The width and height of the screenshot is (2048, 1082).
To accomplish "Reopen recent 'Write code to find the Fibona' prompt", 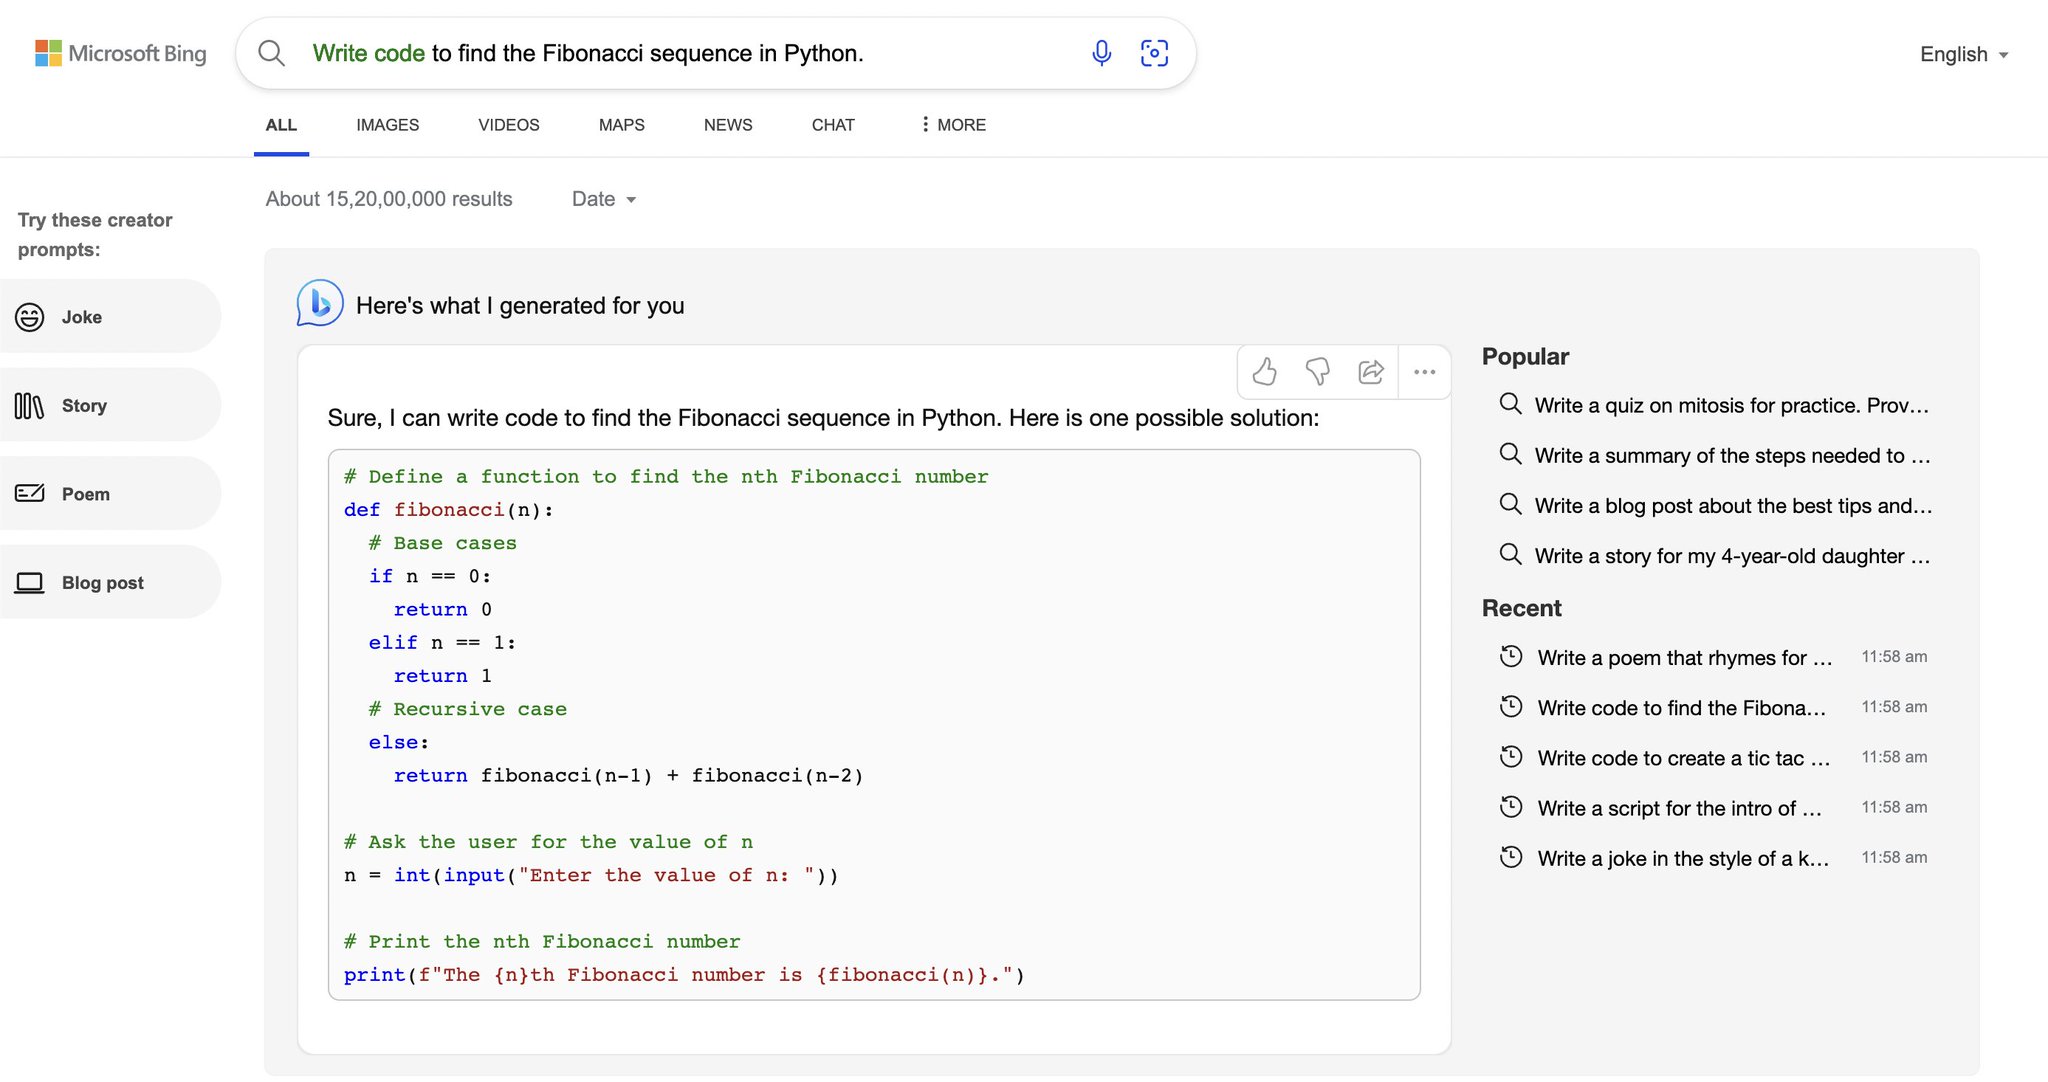I will coord(1682,707).
